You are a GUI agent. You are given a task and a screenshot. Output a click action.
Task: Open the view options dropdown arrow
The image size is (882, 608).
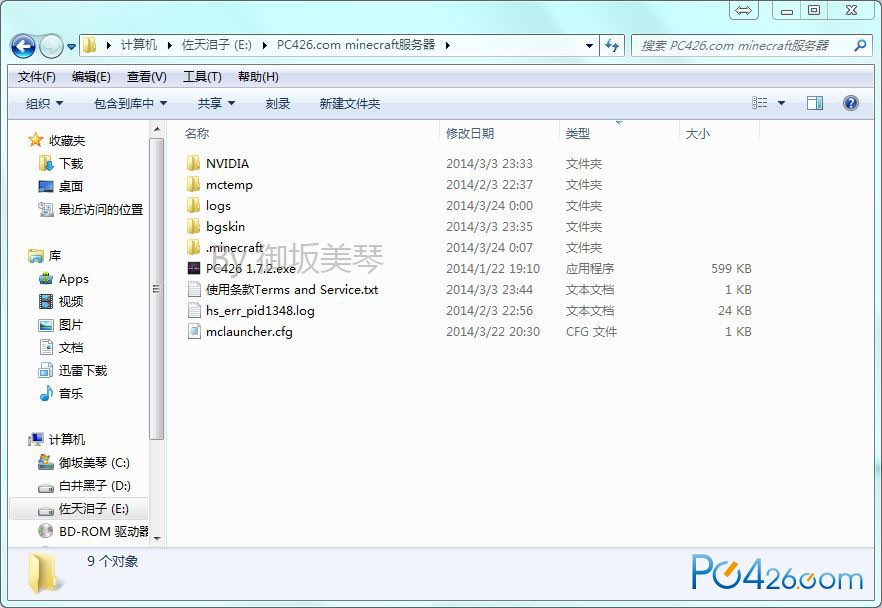(x=781, y=103)
